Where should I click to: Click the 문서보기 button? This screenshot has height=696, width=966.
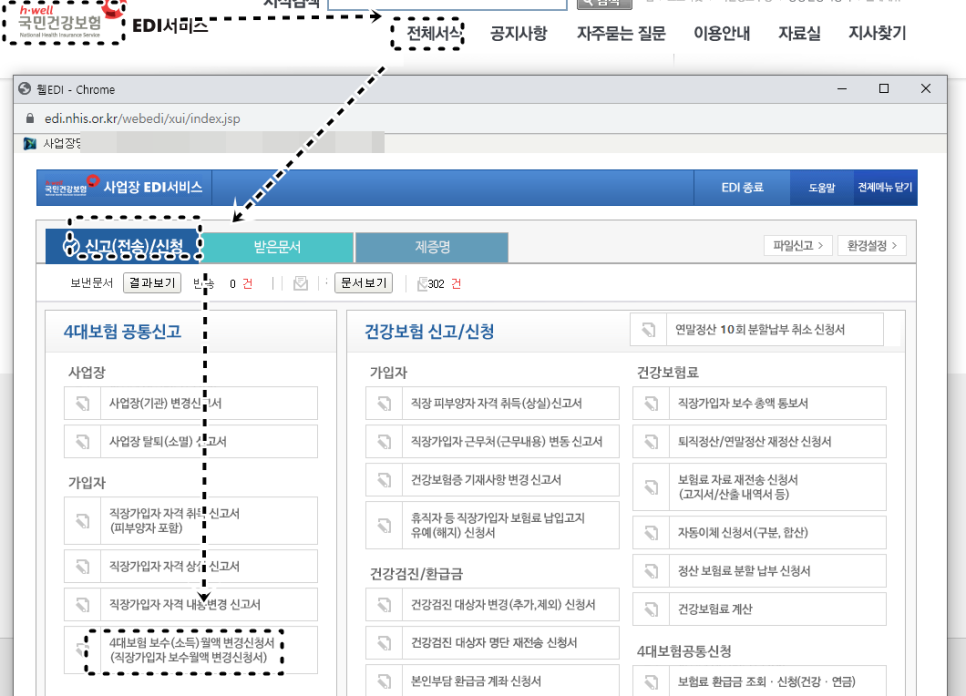[363, 283]
